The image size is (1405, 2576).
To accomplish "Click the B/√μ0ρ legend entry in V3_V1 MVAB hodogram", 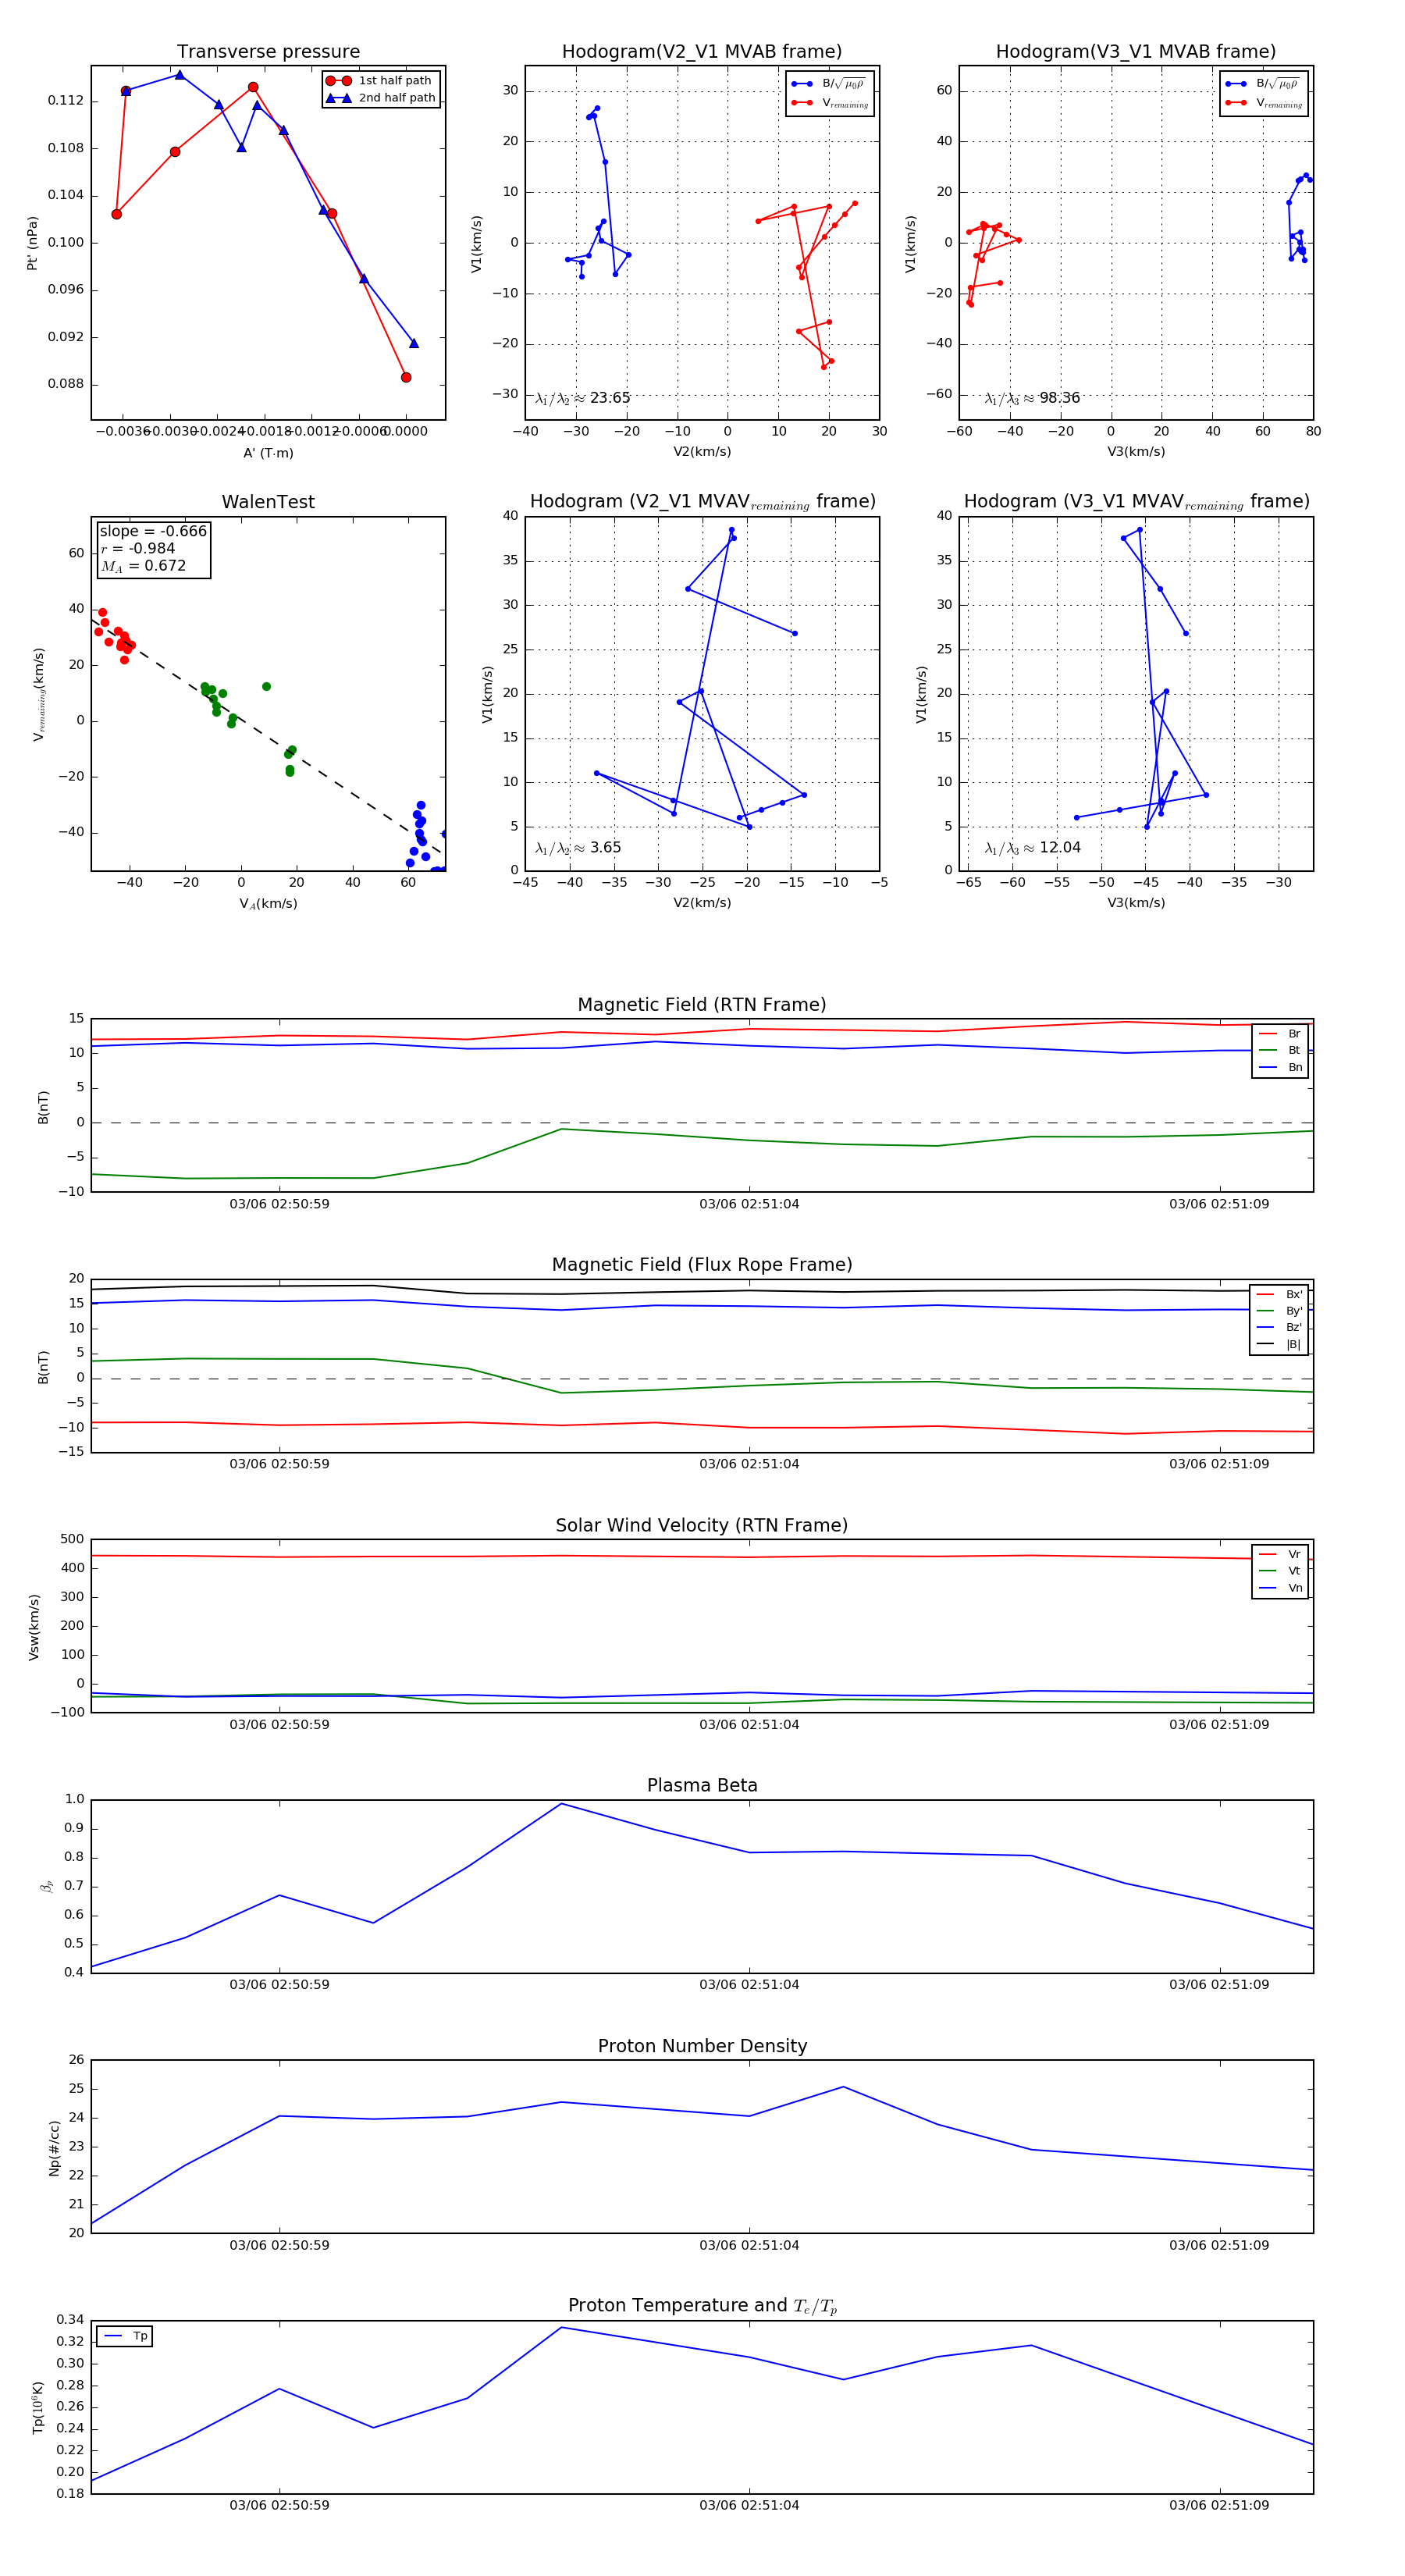I will [1263, 84].
